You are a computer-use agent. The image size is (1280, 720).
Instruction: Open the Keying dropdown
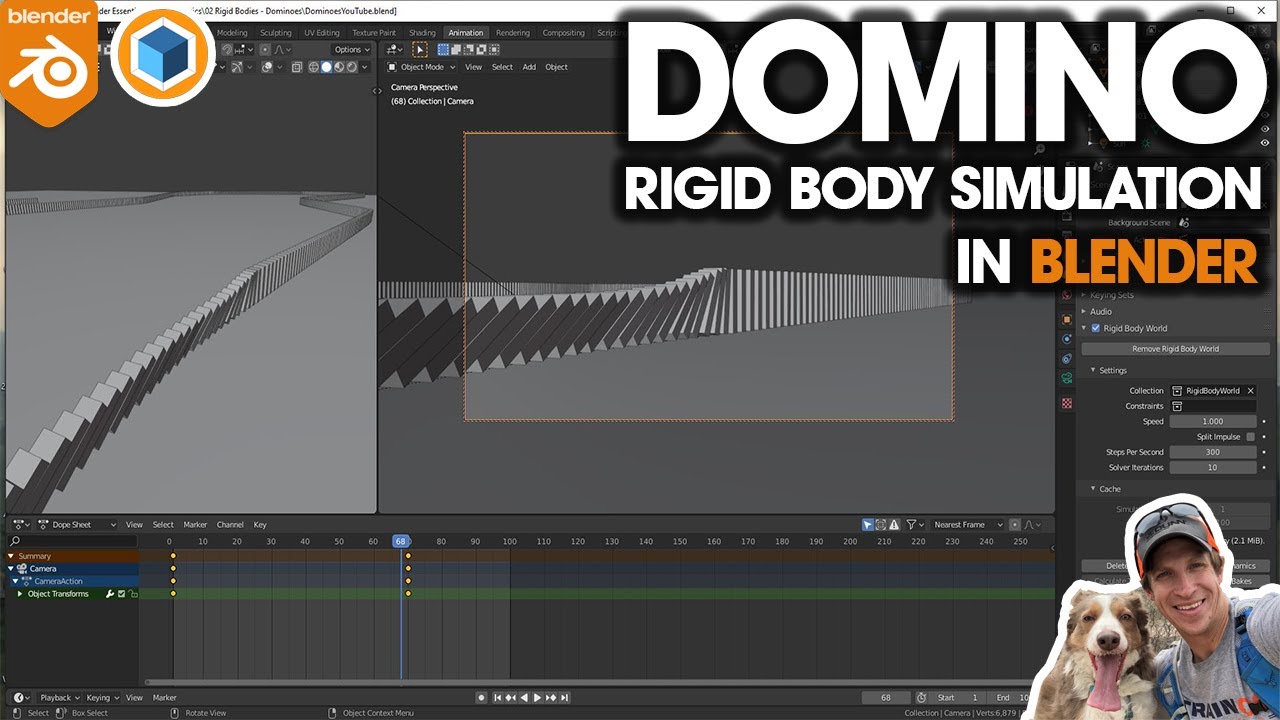pos(102,697)
